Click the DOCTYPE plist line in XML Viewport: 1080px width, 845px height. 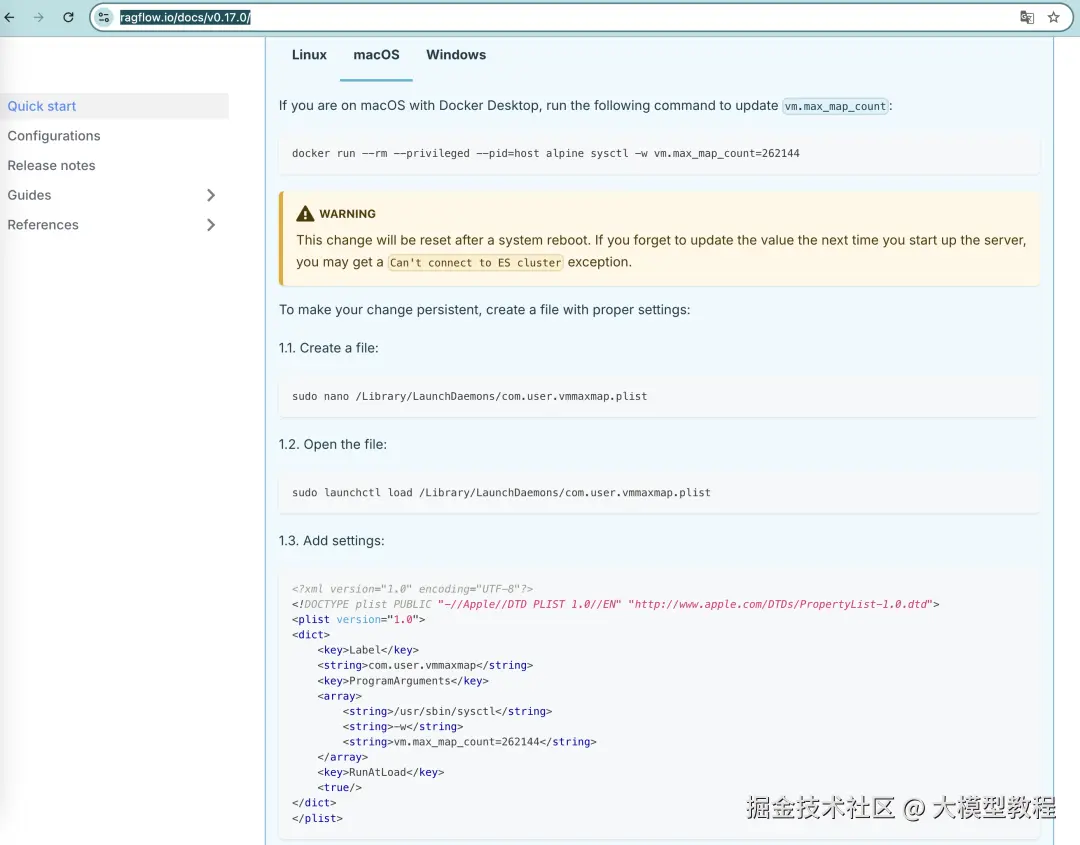click(616, 604)
